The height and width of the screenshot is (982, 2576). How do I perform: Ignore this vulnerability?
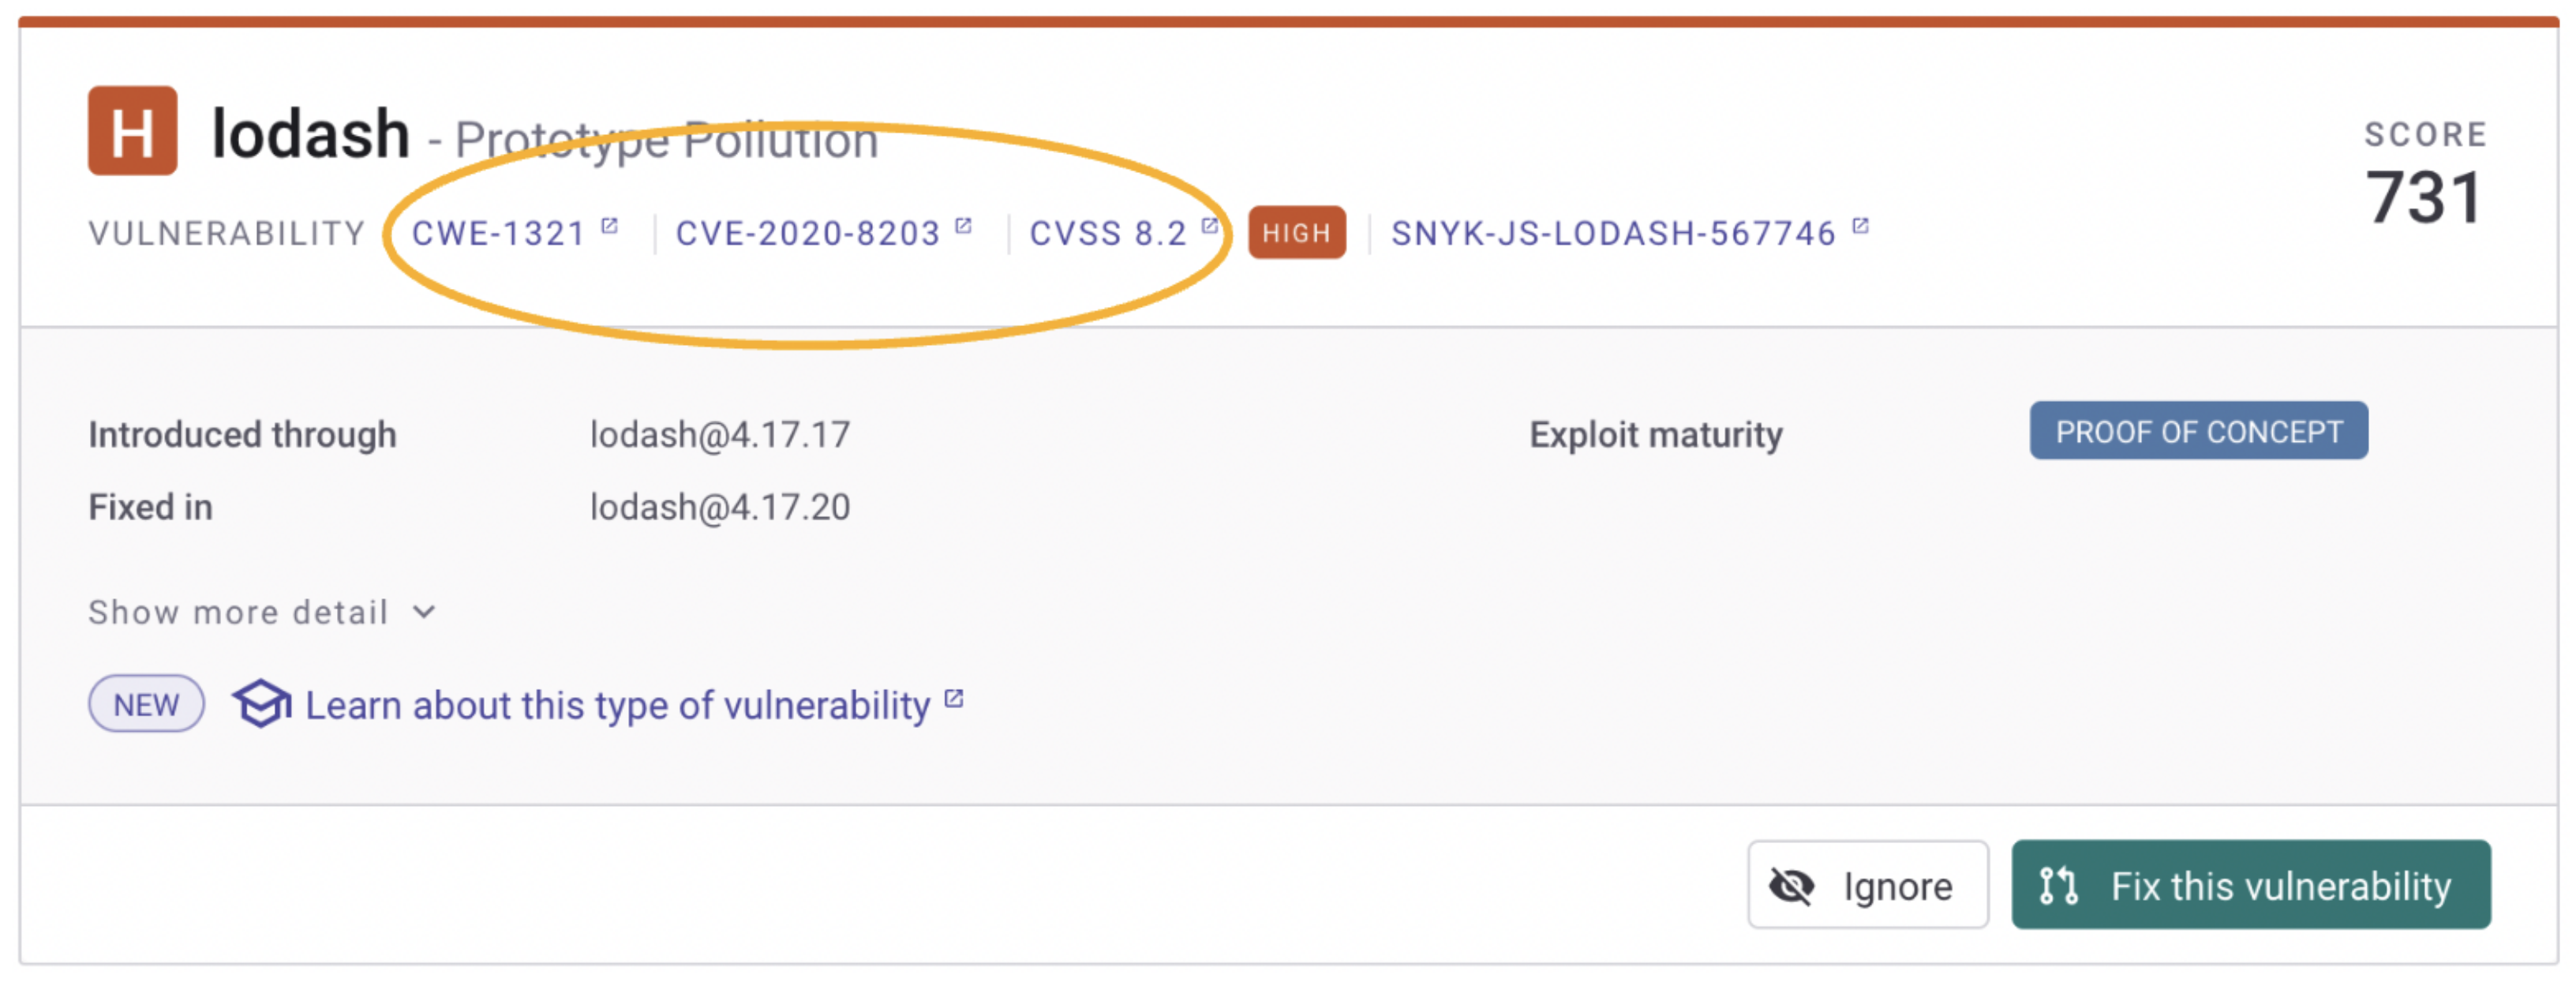[1867, 886]
